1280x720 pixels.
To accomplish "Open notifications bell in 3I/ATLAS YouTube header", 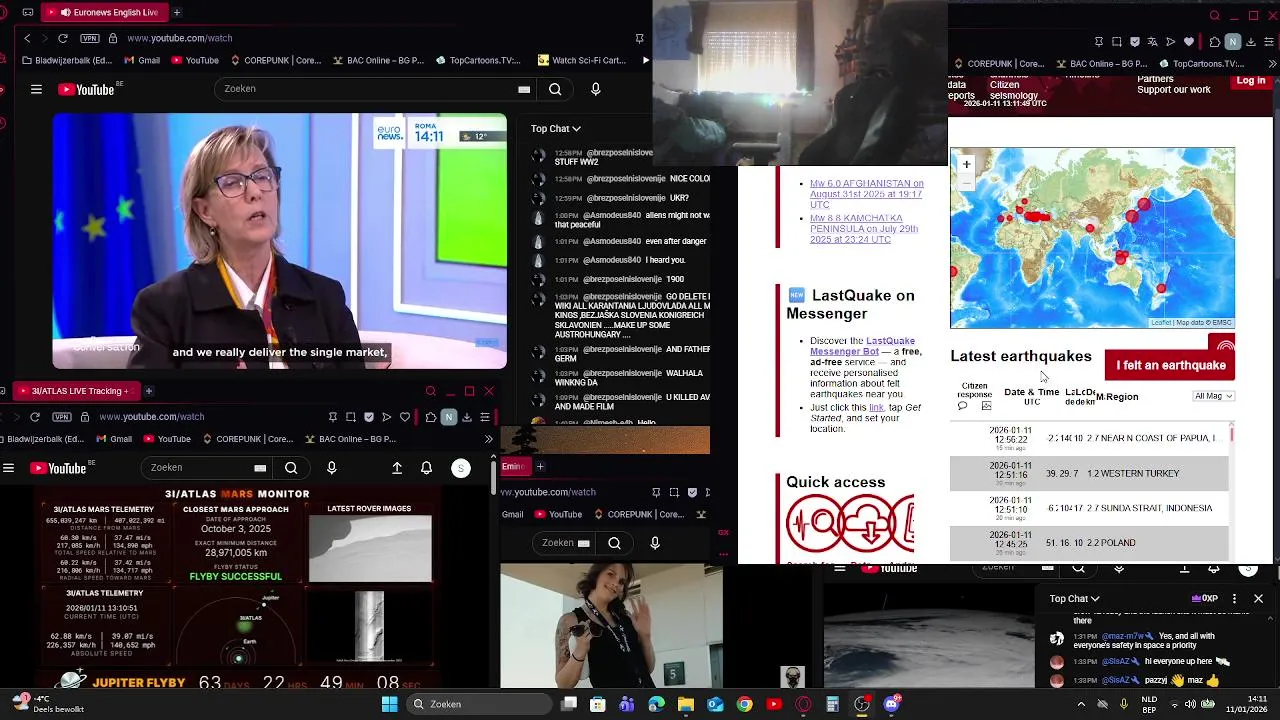I will 426,468.
